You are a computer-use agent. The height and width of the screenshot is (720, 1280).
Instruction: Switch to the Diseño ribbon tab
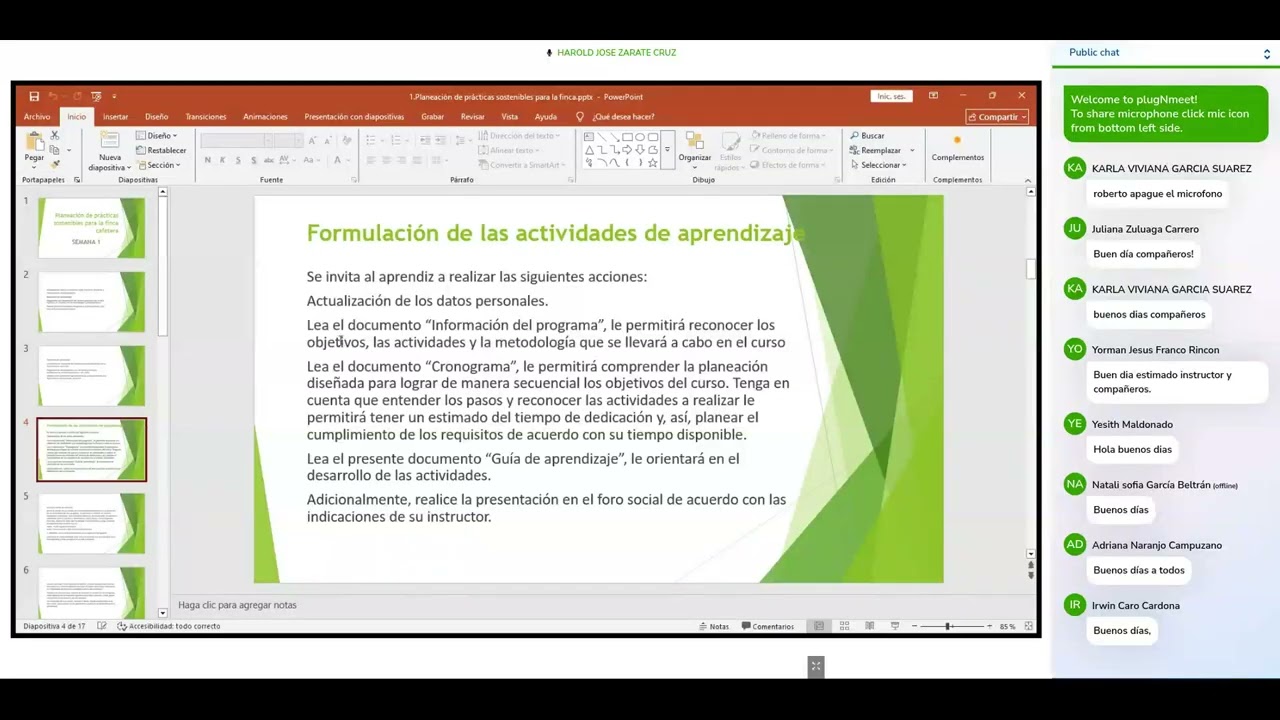pyautogui.click(x=156, y=117)
